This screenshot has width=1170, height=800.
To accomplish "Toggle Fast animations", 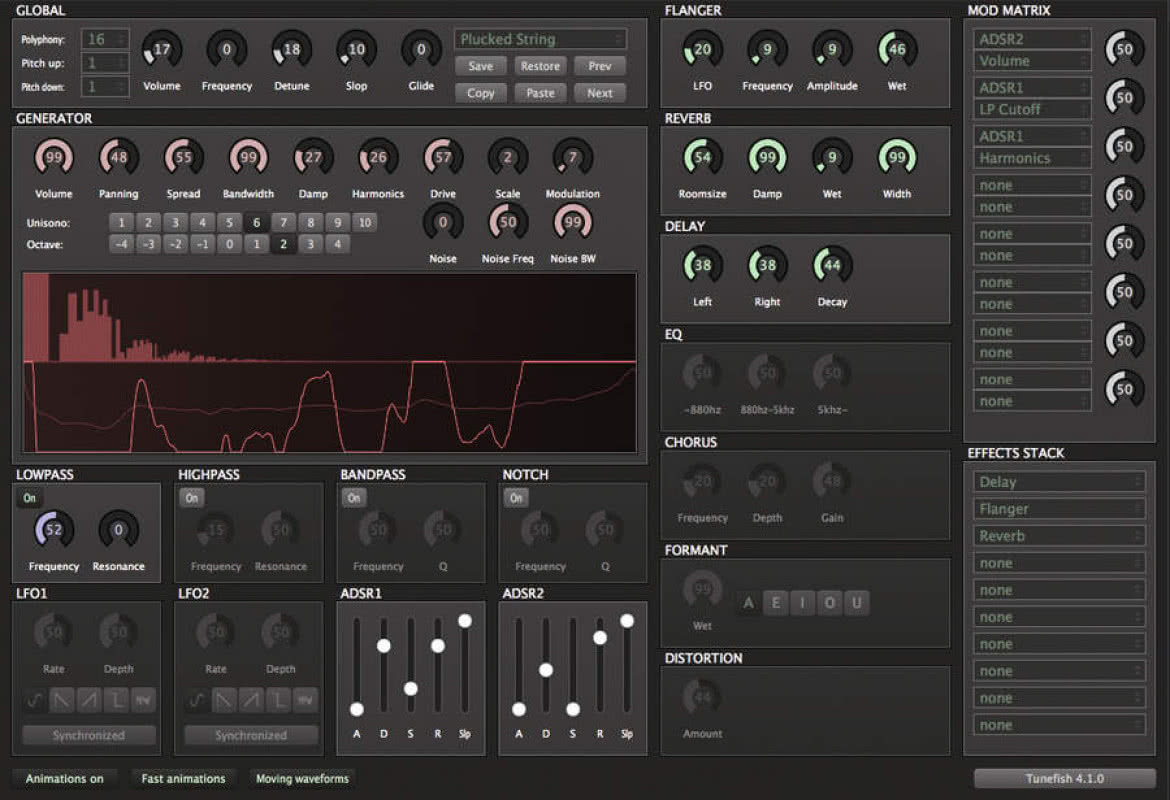I will 183,778.
